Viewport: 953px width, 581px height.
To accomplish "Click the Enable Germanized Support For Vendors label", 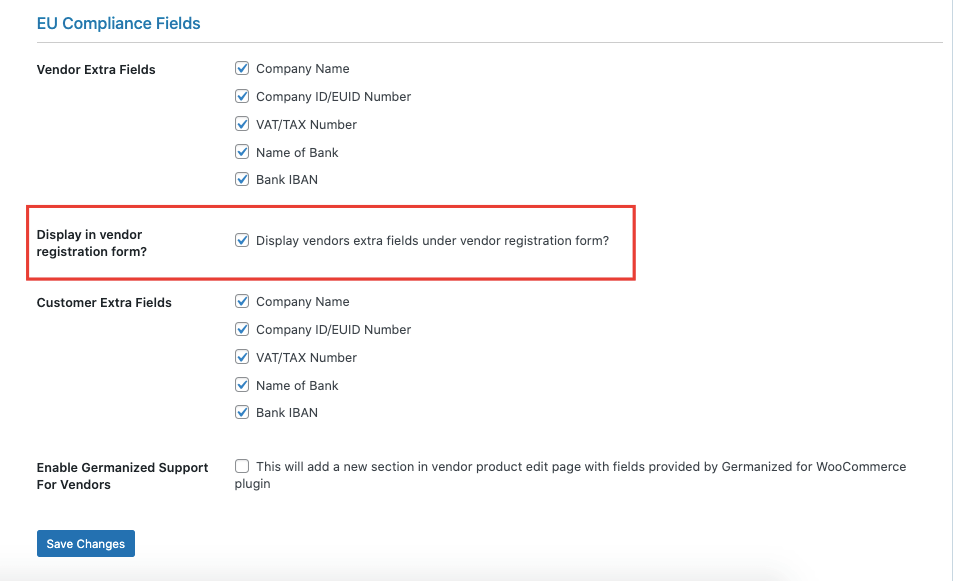I will pos(122,476).
